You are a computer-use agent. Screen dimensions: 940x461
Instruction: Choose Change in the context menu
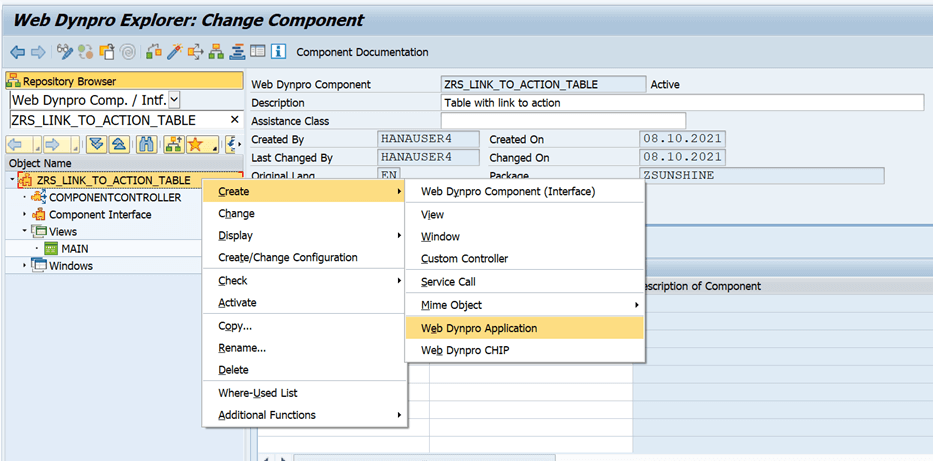[304, 213]
